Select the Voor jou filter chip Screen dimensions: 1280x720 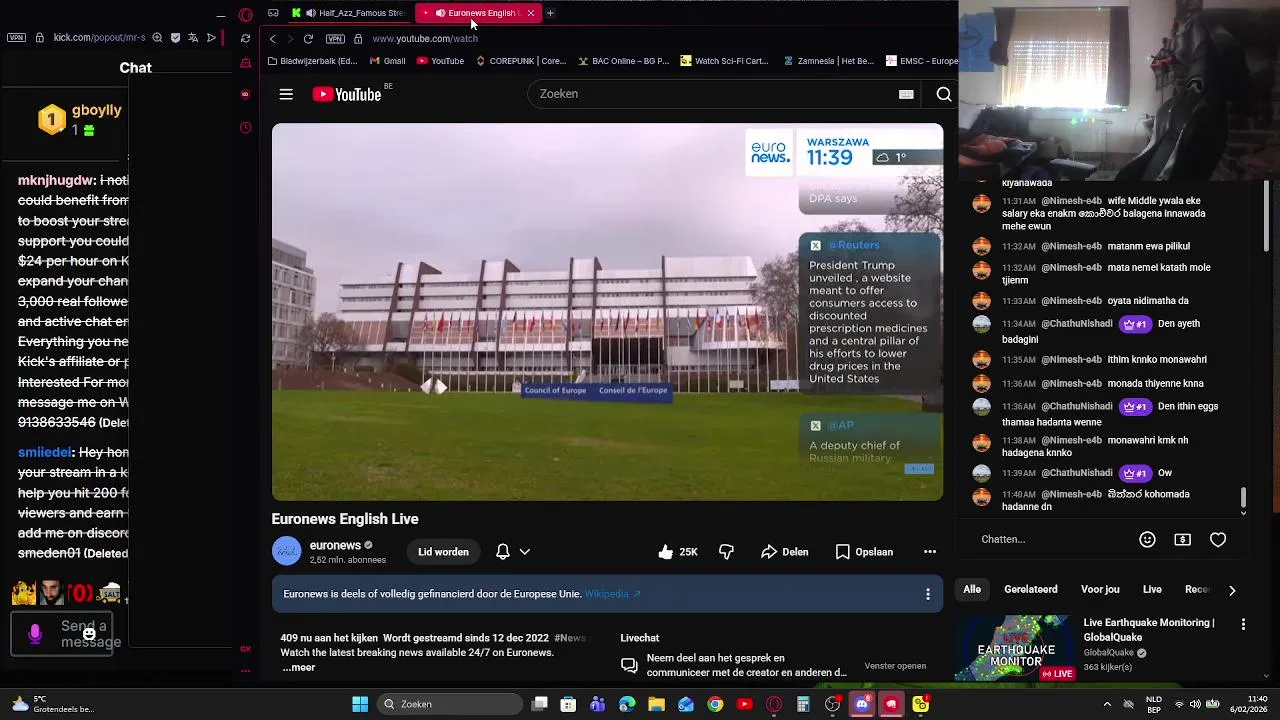(x=1100, y=590)
